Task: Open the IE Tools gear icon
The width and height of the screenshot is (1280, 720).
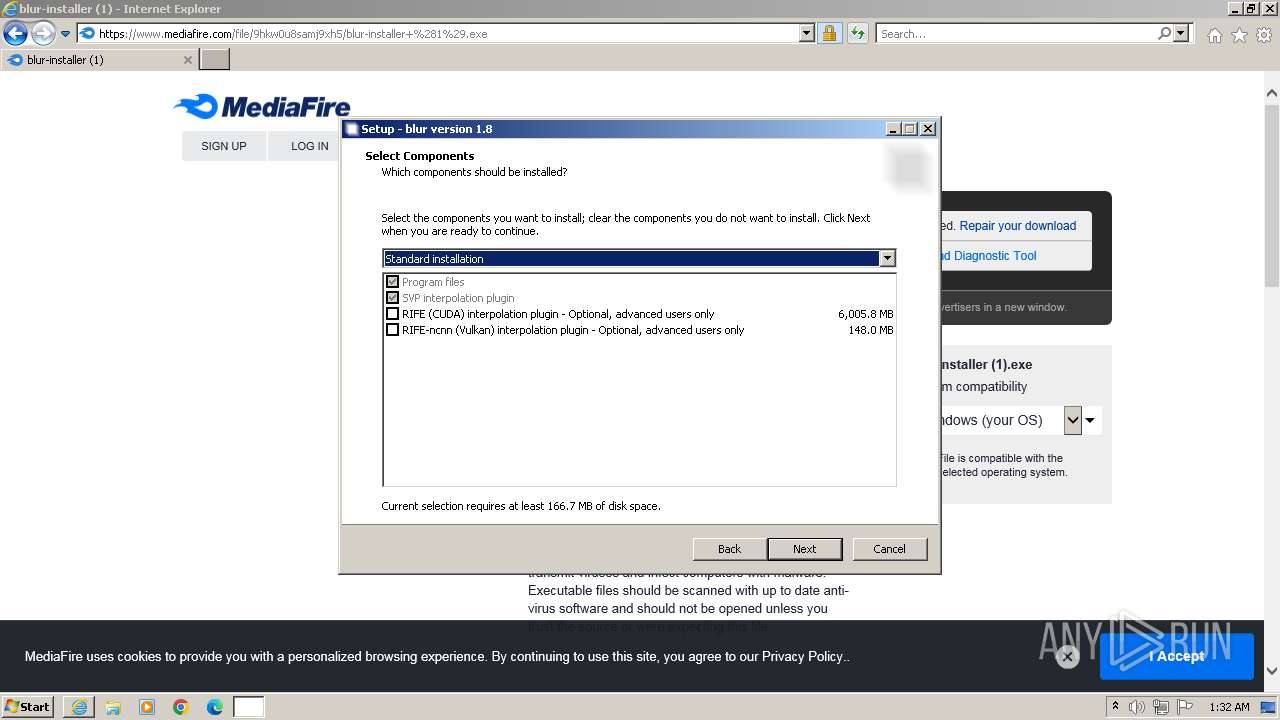Action: coord(1264,35)
